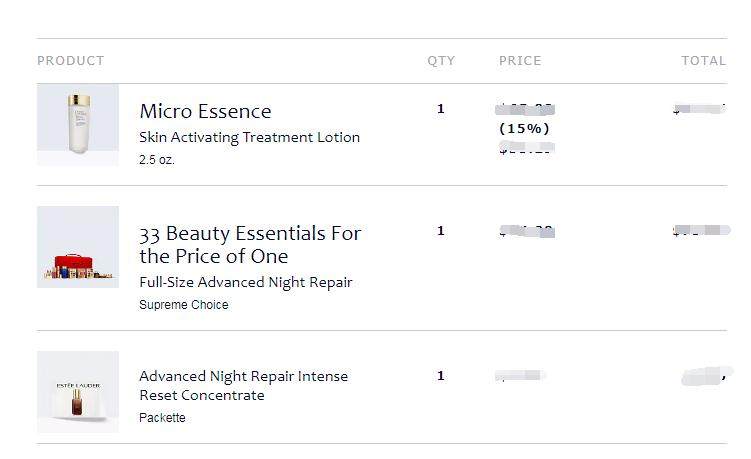The image size is (751, 459).
Task: Open the Micro Essence product thumbnail
Action: pos(78,125)
